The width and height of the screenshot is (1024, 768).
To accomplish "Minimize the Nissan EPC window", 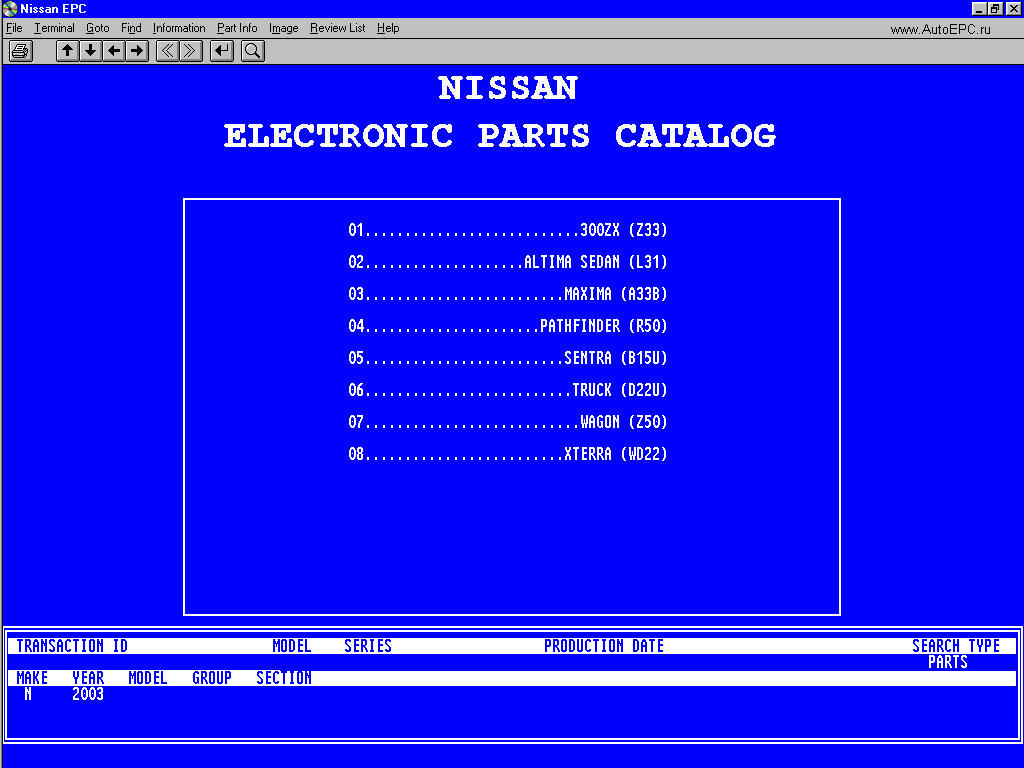I will [978, 8].
